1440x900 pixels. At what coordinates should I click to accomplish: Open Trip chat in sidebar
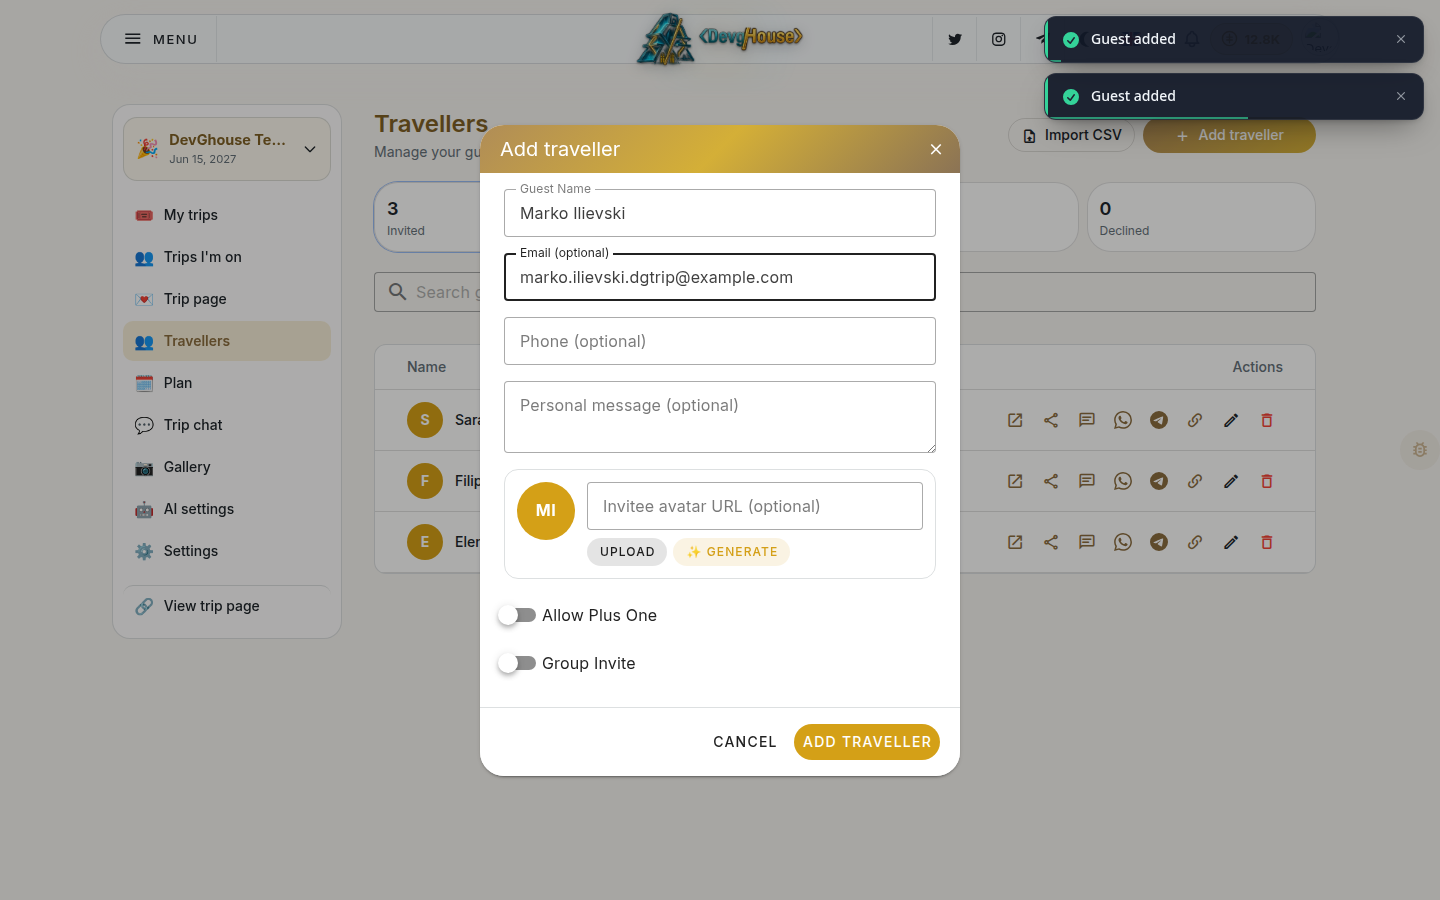click(227, 425)
